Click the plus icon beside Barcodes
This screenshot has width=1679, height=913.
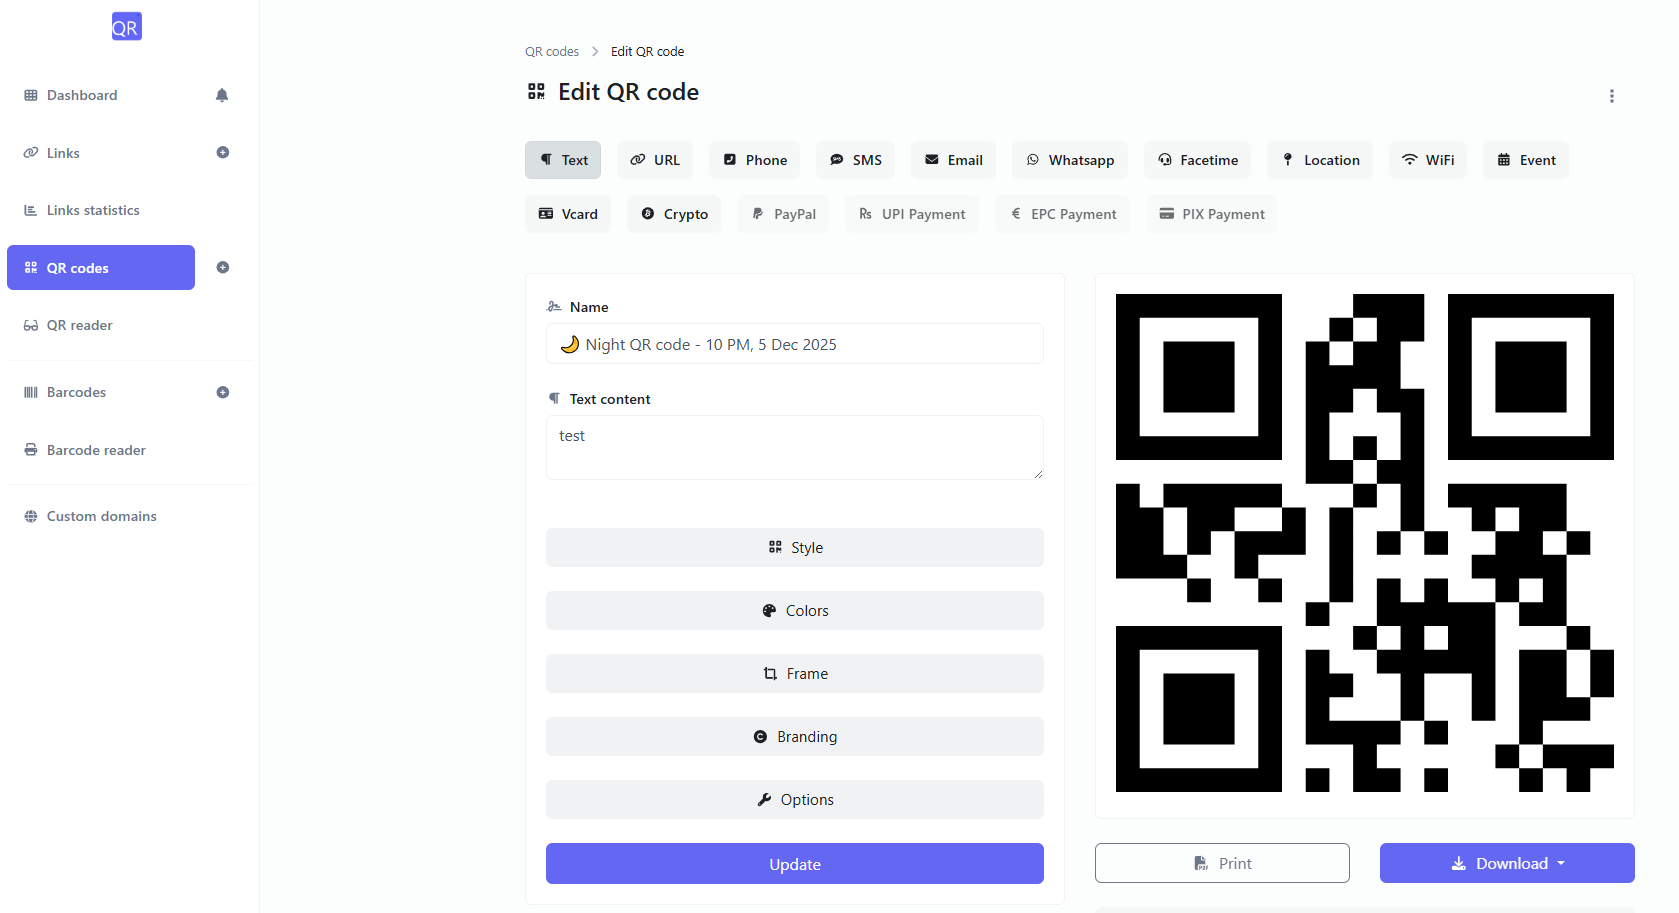pyautogui.click(x=223, y=391)
